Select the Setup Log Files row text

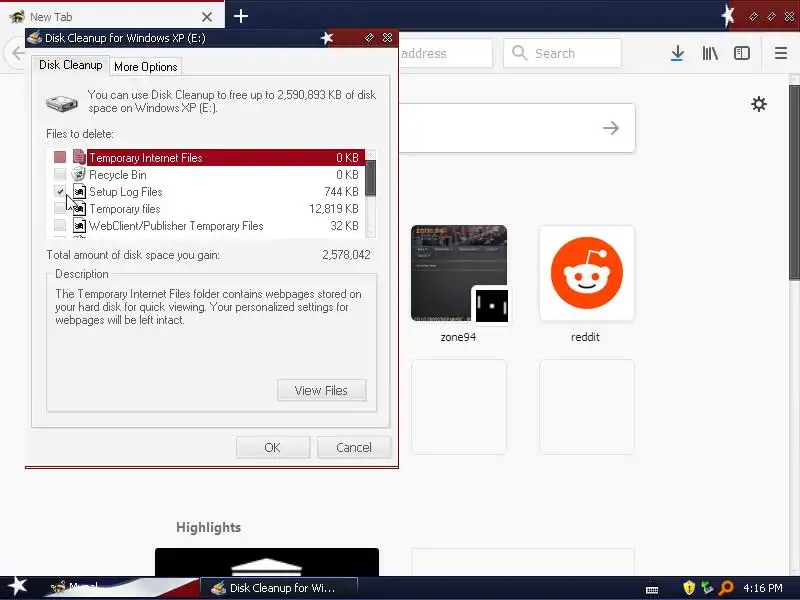[x=126, y=192]
